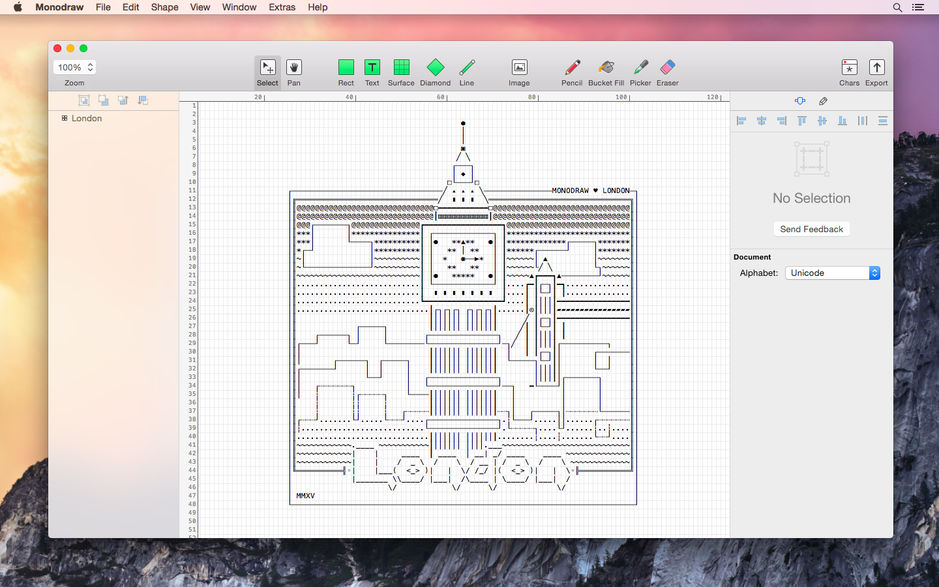This screenshot has width=939, height=587.
Task: Click the group shapes icon in sidebar
Action: tap(84, 100)
